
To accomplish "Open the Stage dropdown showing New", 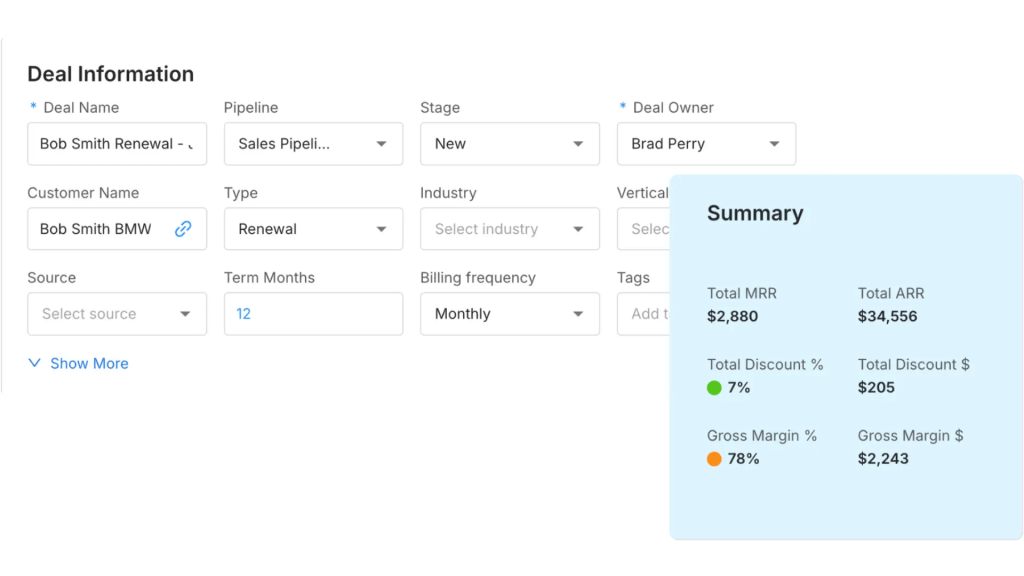I will tap(509, 144).
